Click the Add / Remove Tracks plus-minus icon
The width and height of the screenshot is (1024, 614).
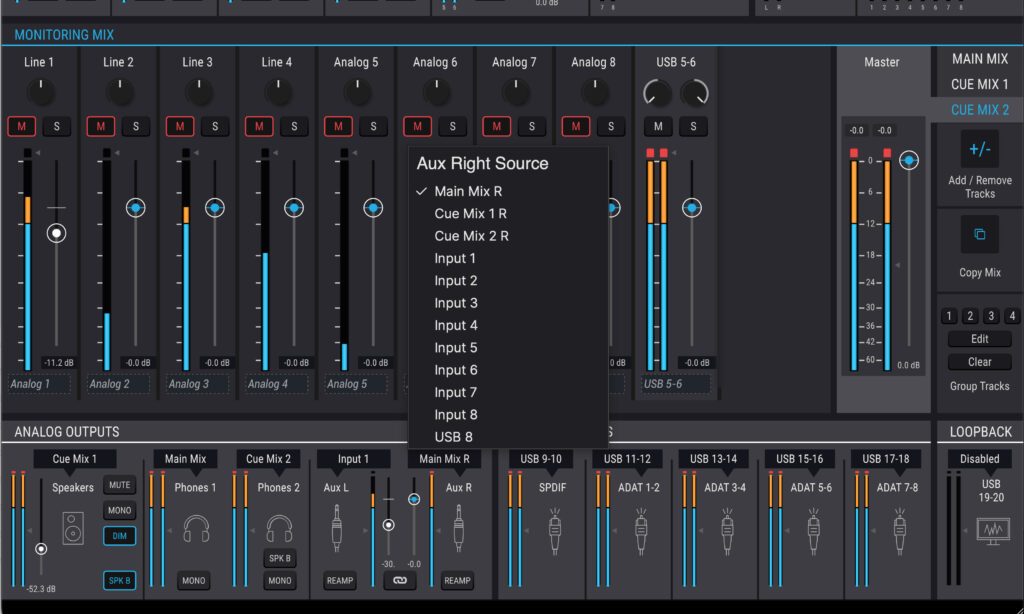[x=980, y=150]
